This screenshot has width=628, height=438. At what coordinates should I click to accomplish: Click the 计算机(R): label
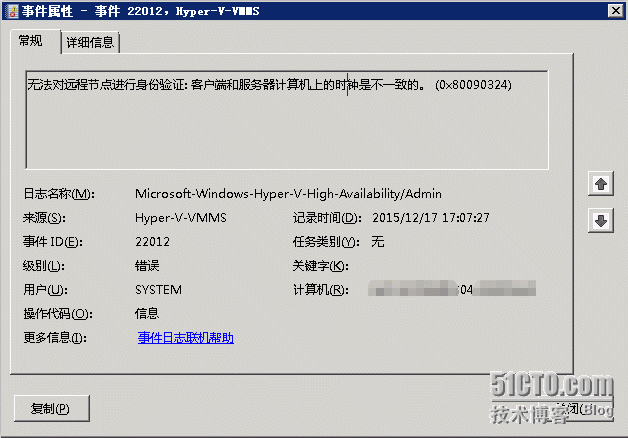coord(321,289)
